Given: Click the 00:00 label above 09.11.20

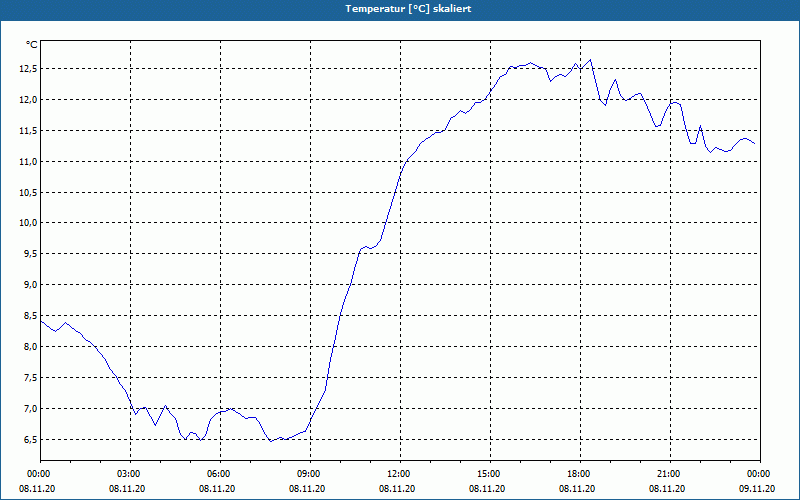Looking at the screenshot, I should coord(760,474).
